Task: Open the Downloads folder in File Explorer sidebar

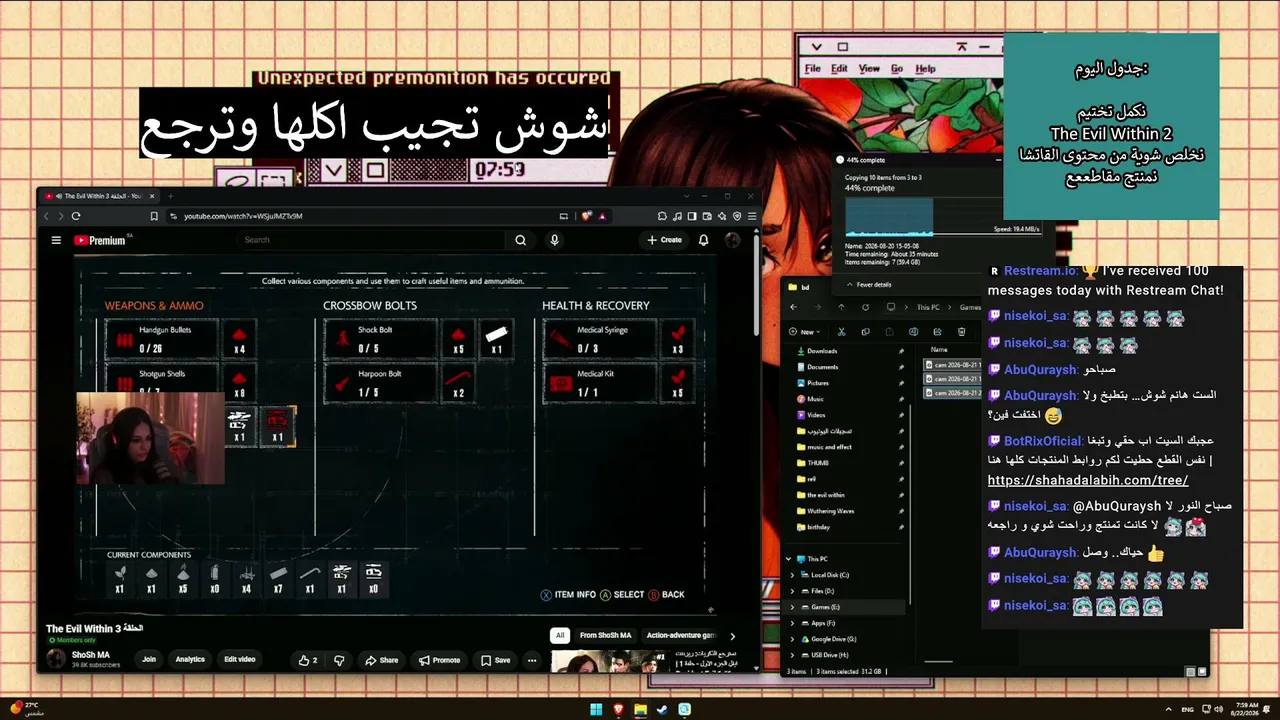Action: tap(822, 351)
